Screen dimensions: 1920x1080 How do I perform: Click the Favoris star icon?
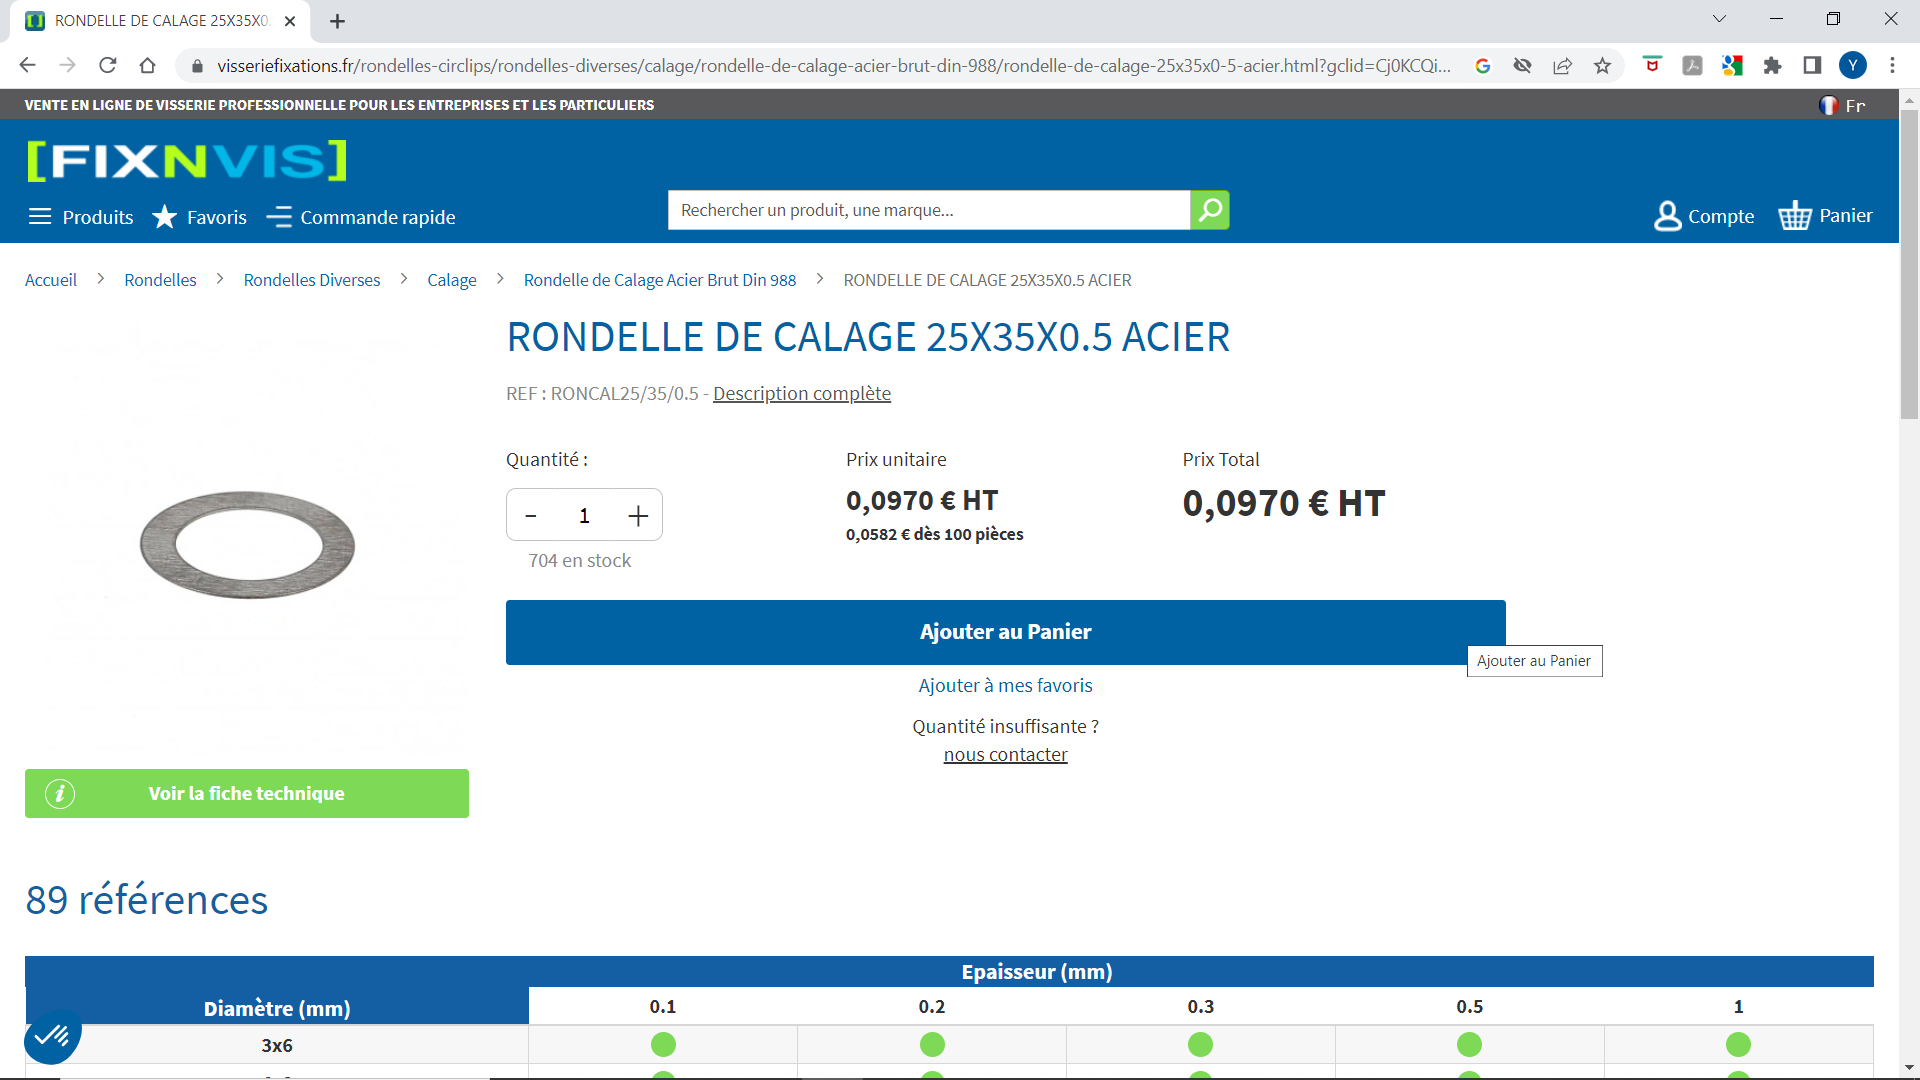point(165,217)
